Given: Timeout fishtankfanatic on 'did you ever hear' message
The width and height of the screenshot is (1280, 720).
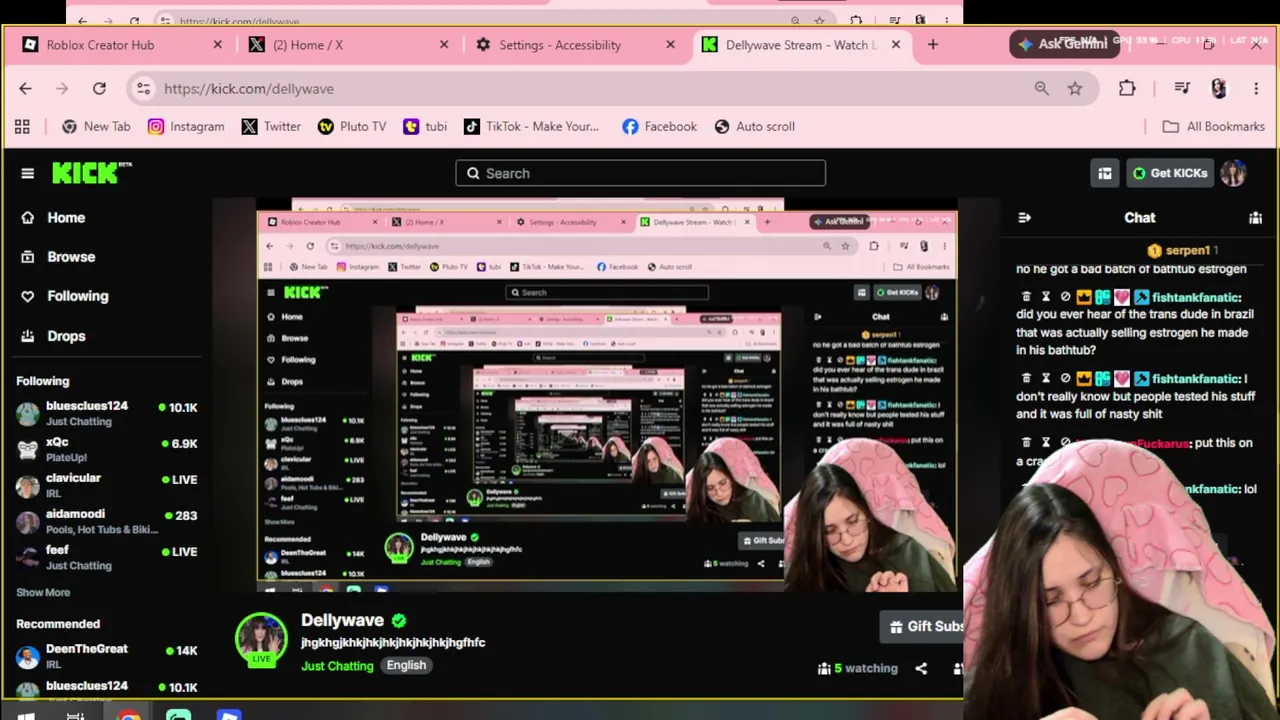Looking at the screenshot, I should coord(1045,297).
